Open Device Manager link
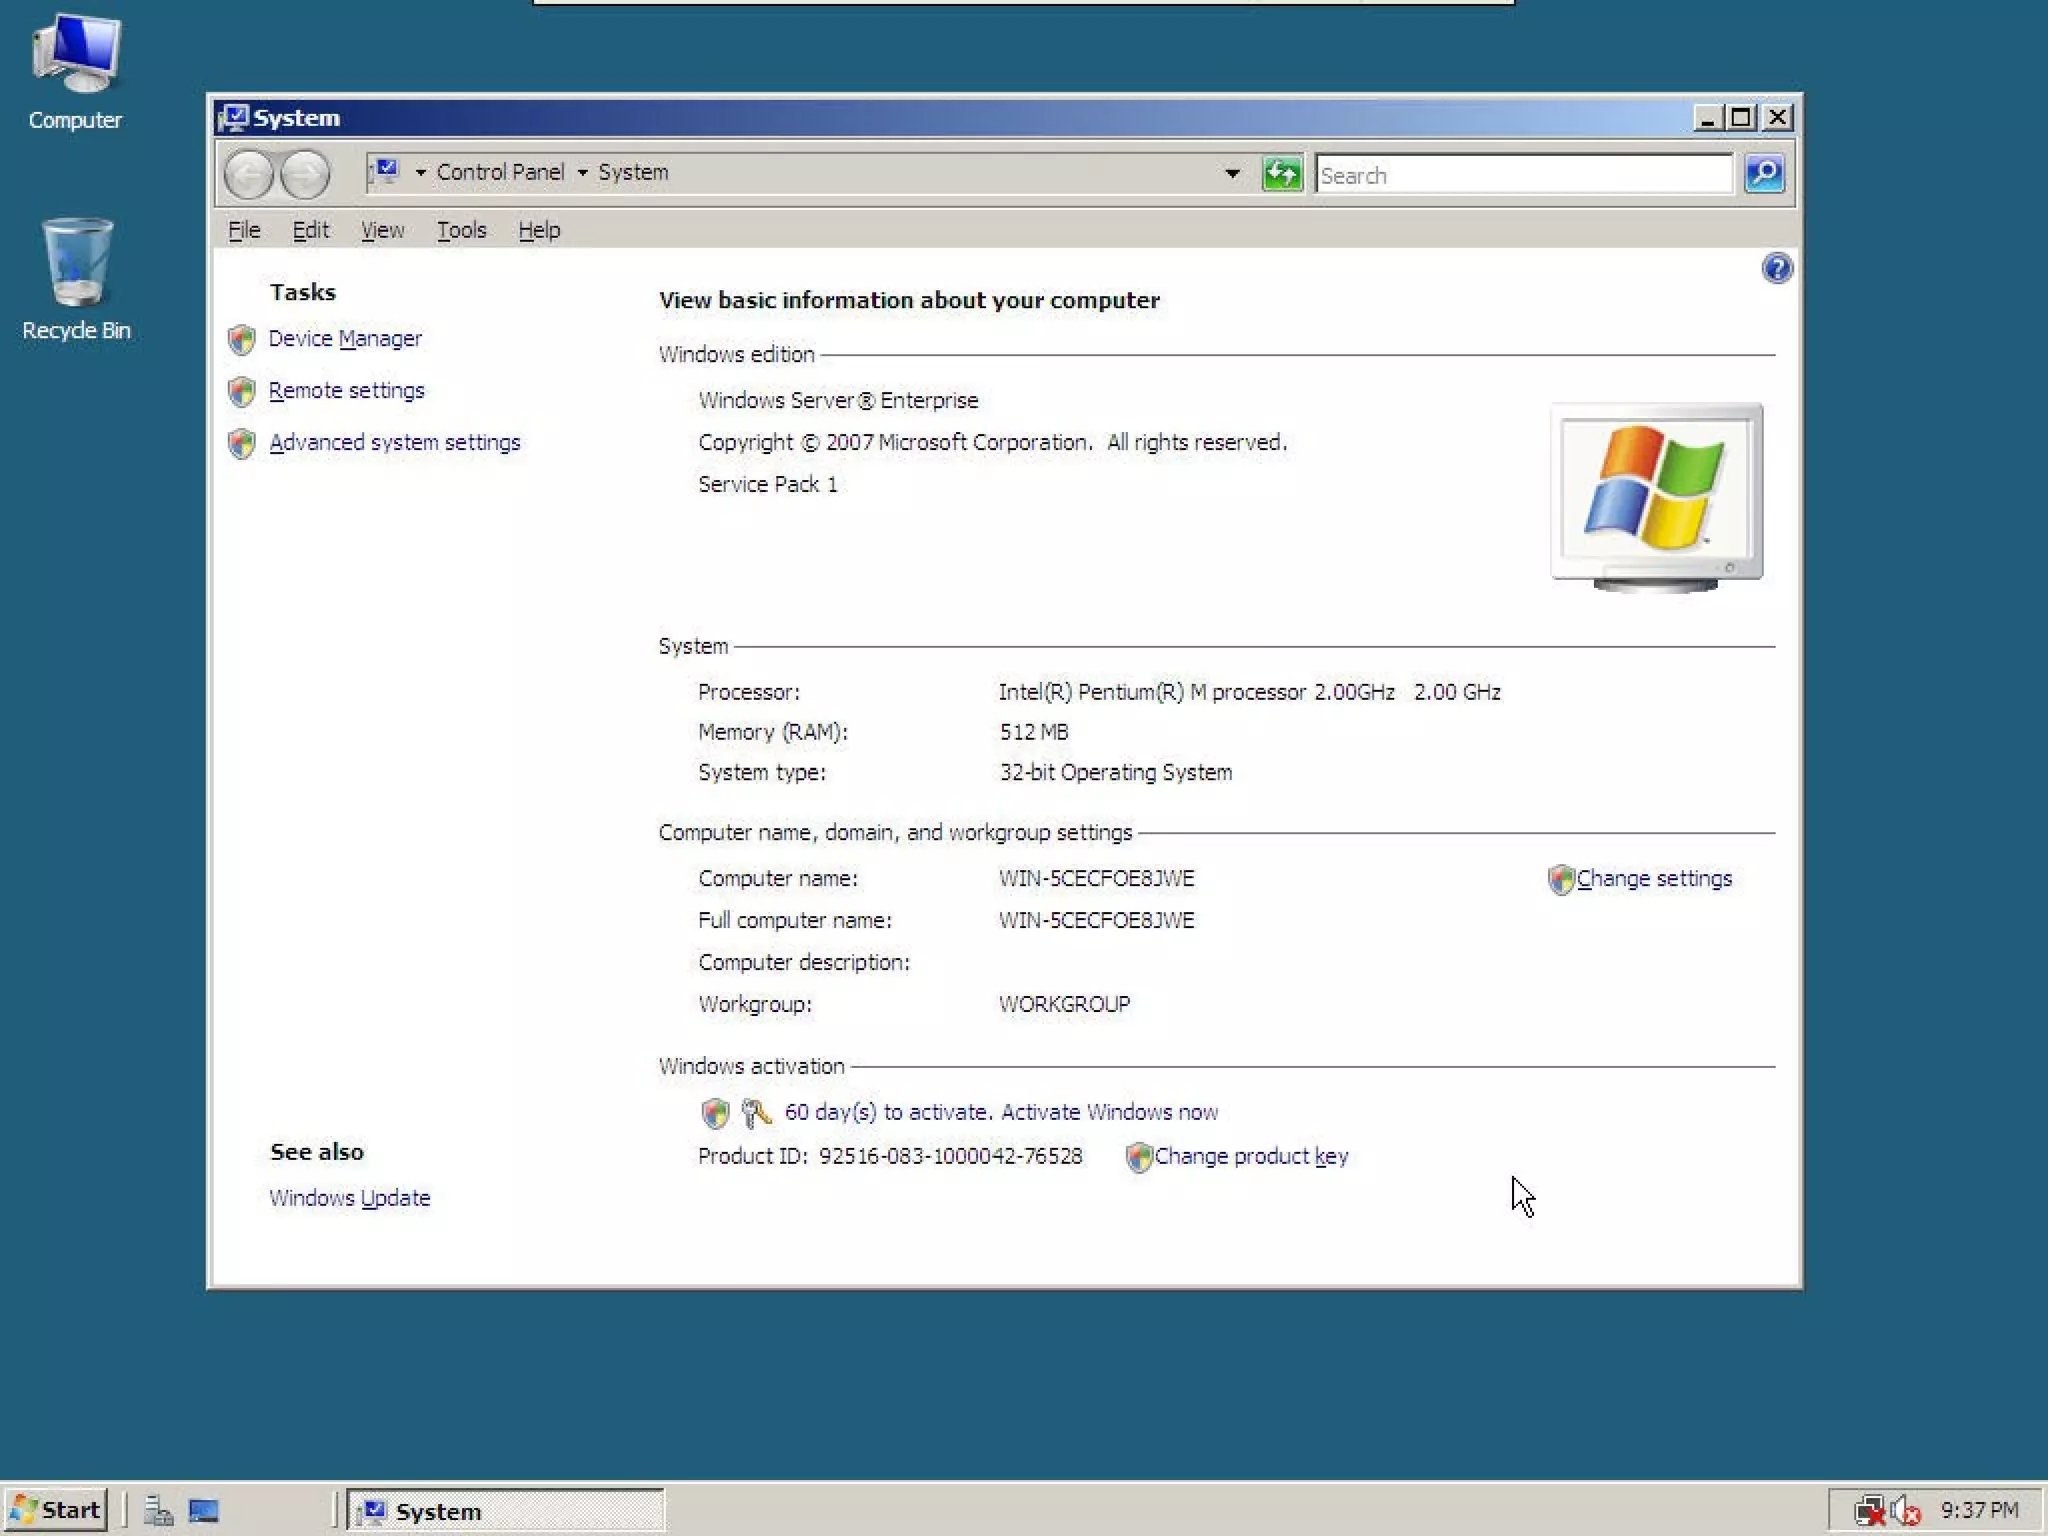 click(345, 339)
